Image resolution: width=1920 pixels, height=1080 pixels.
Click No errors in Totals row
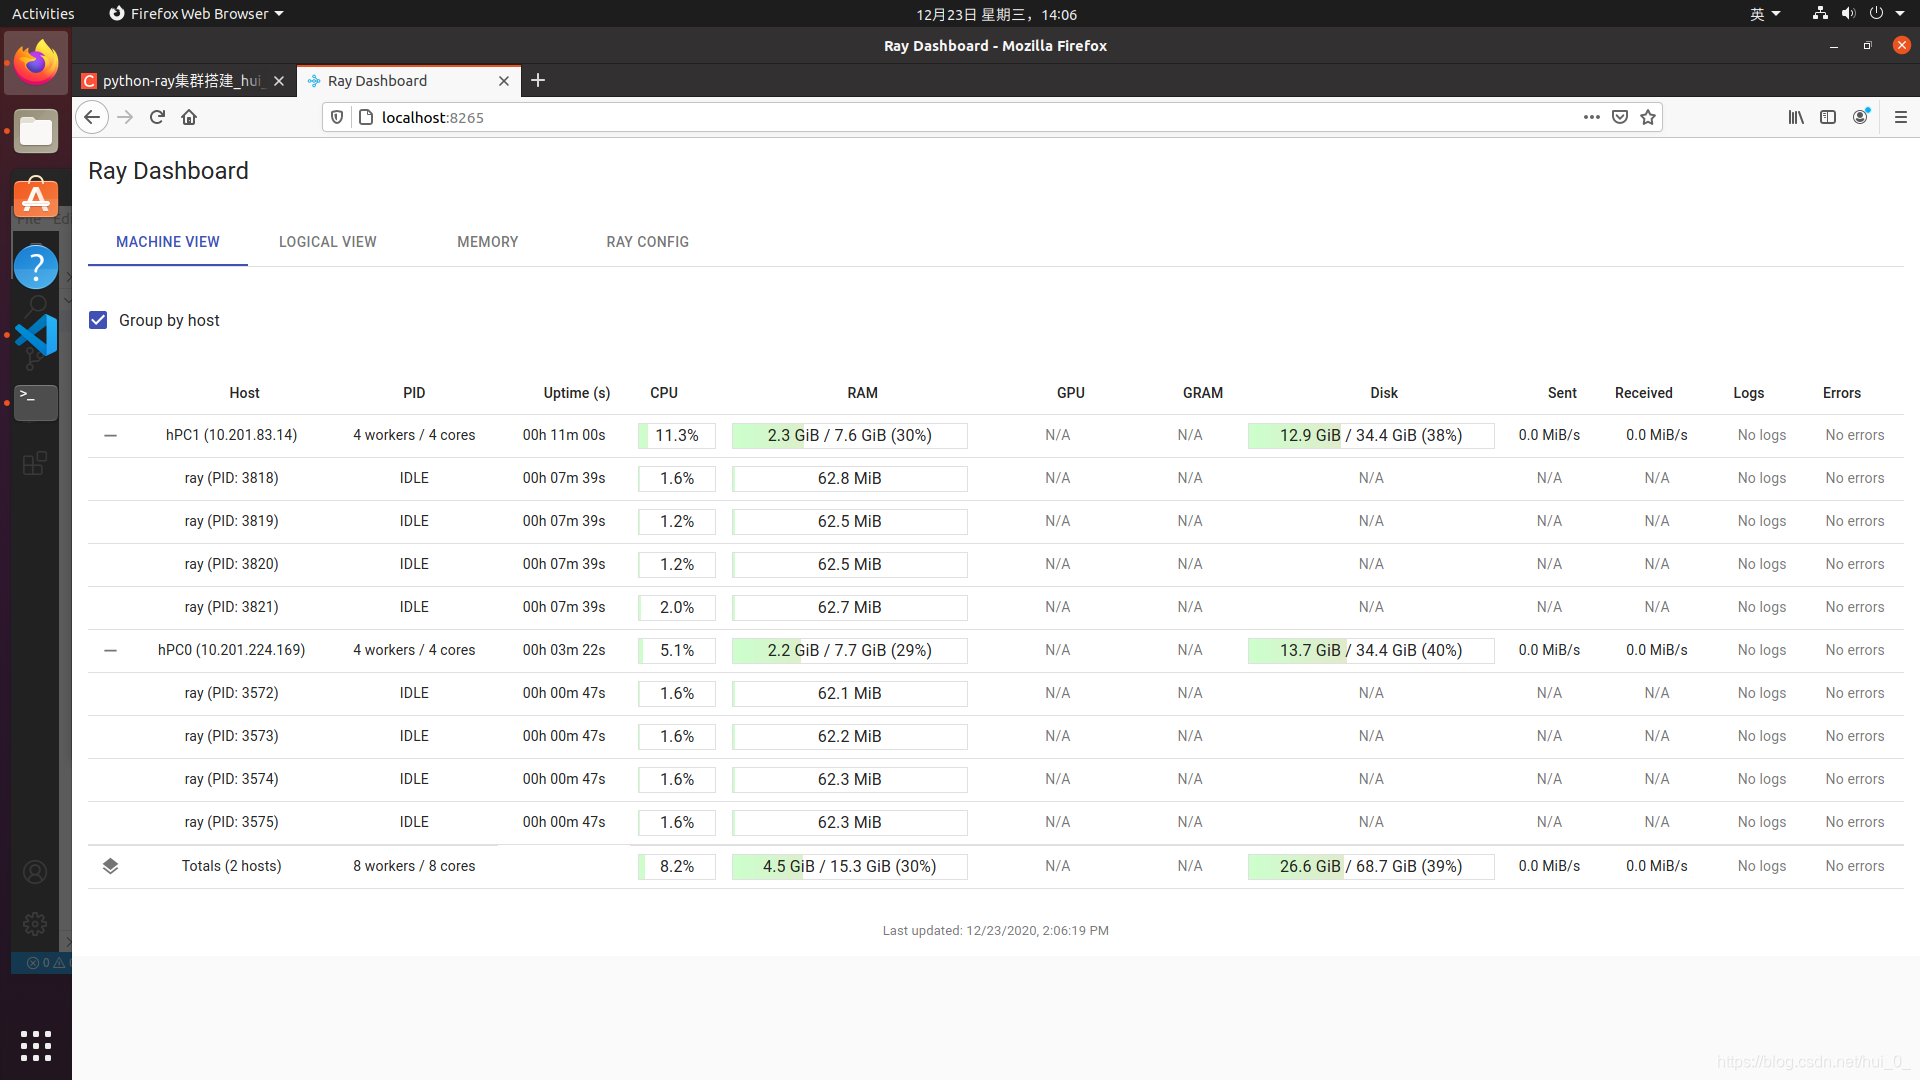click(x=1854, y=866)
